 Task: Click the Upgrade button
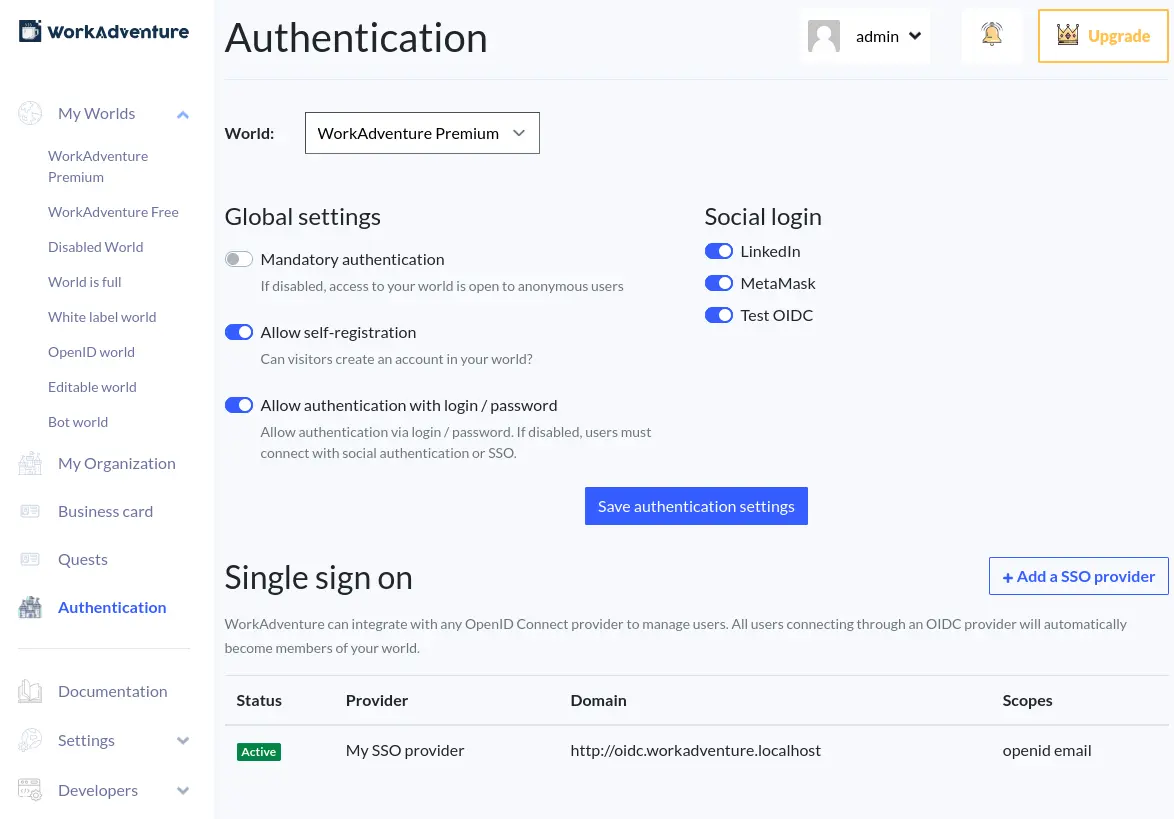coord(1103,36)
